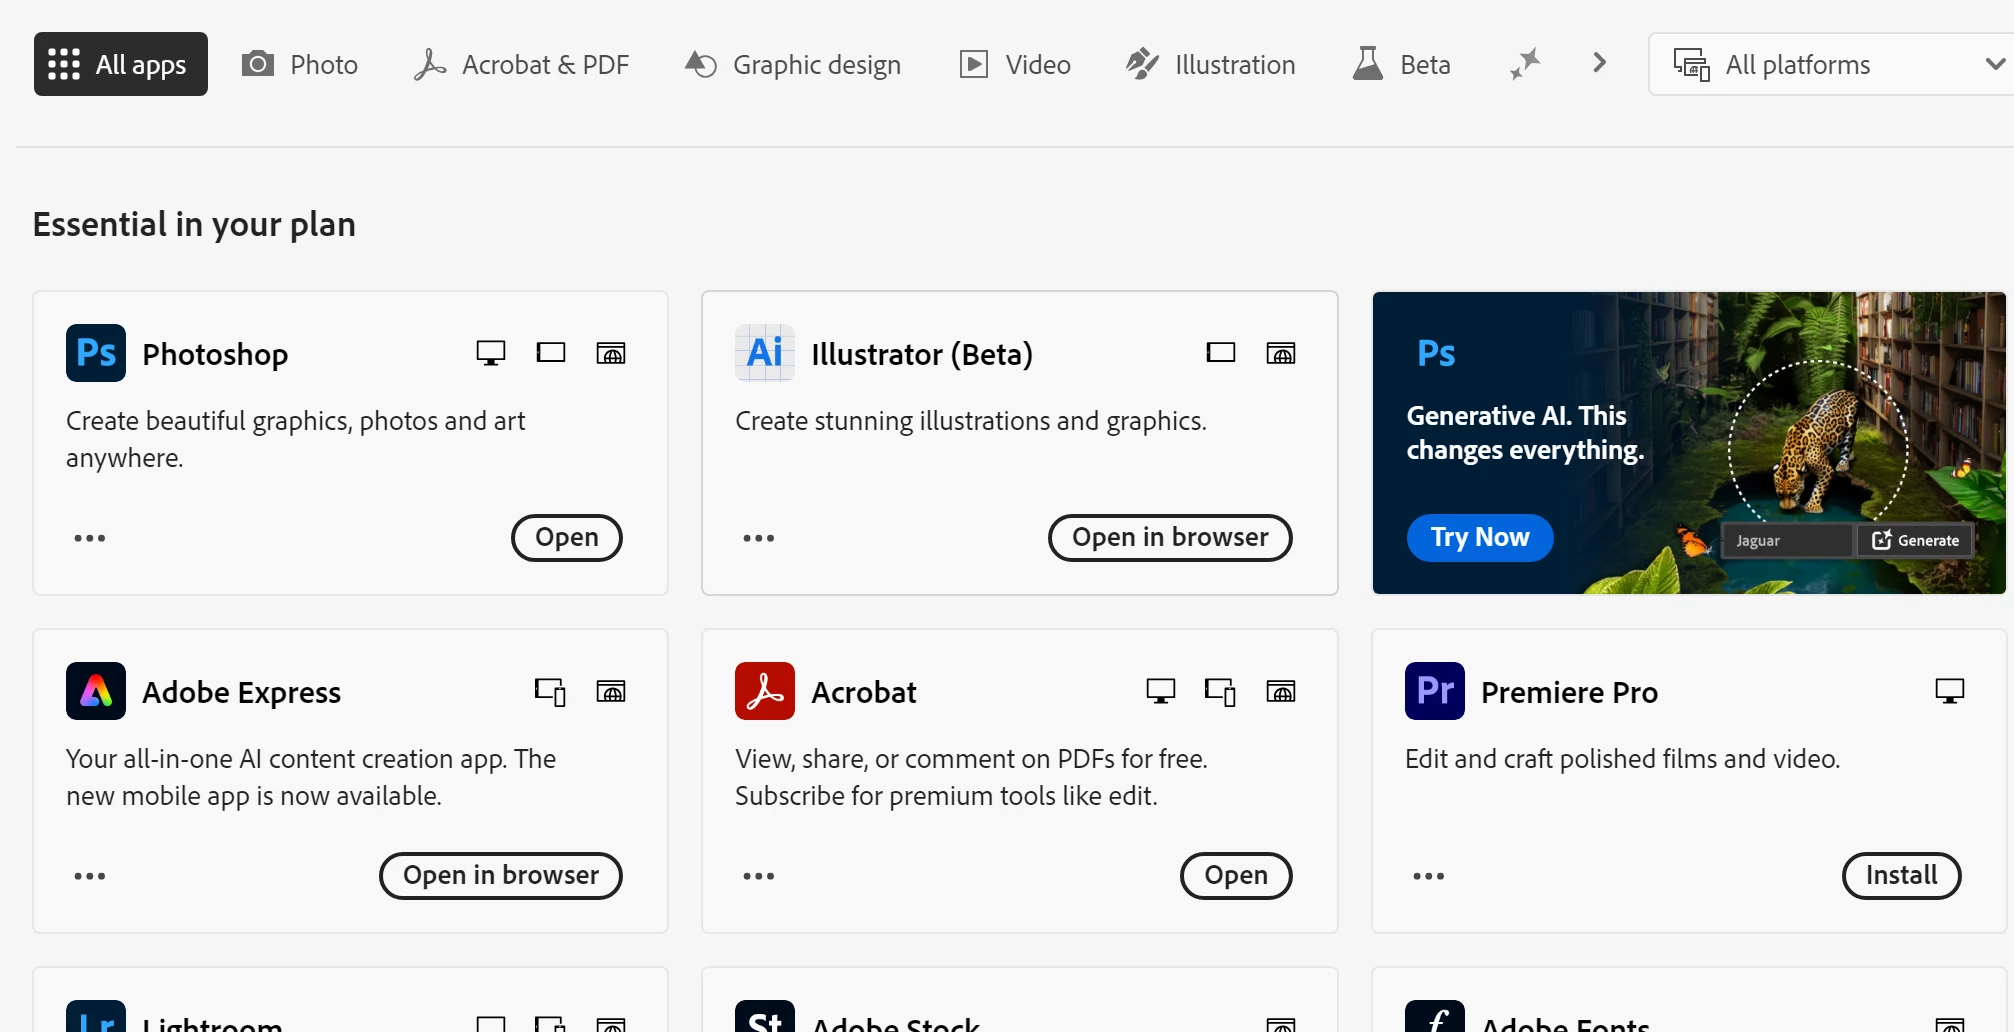Open the Acrobat & PDF category tab
The image size is (2014, 1032).
521,64
